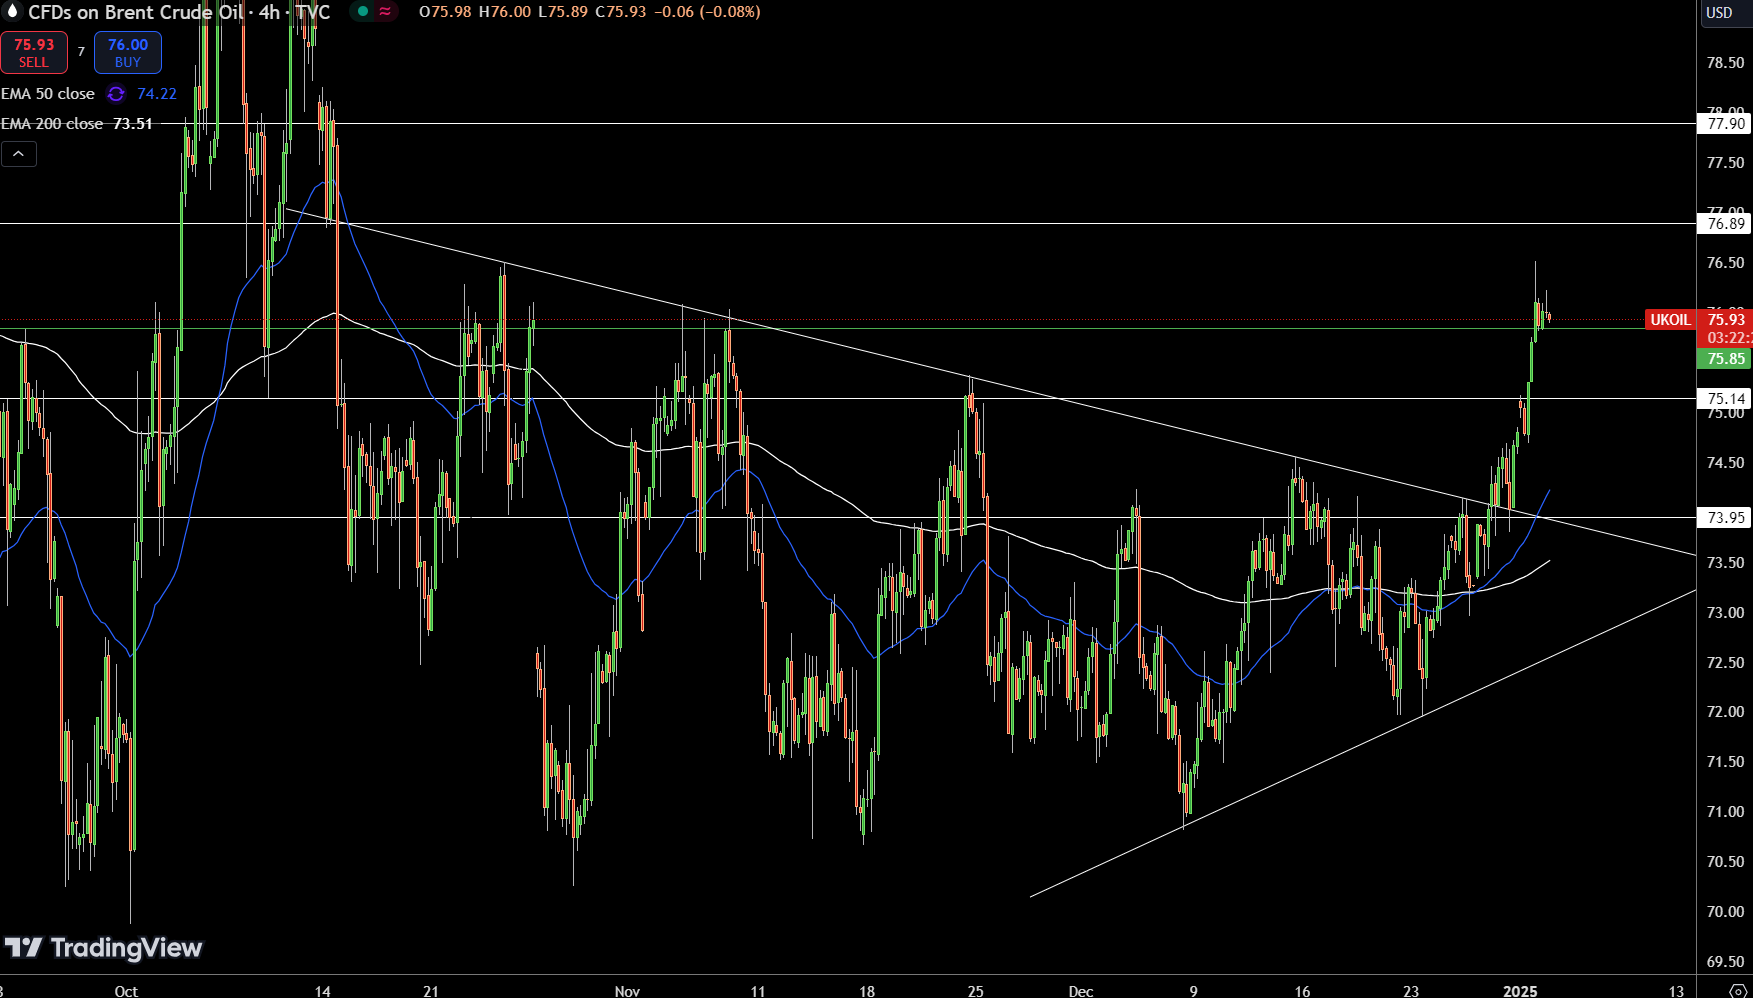Click the 74.50 tick on price scale

1725,463
